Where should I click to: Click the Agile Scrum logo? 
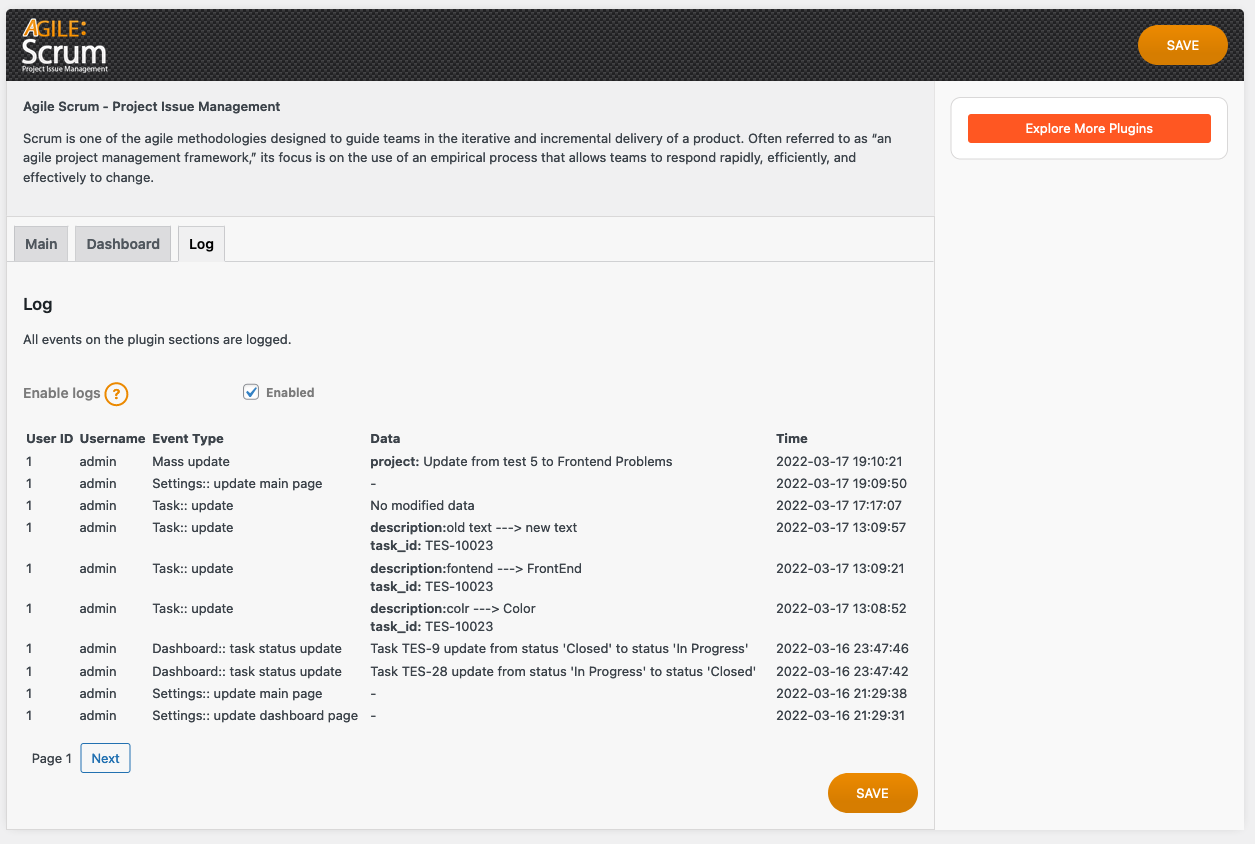(x=65, y=46)
